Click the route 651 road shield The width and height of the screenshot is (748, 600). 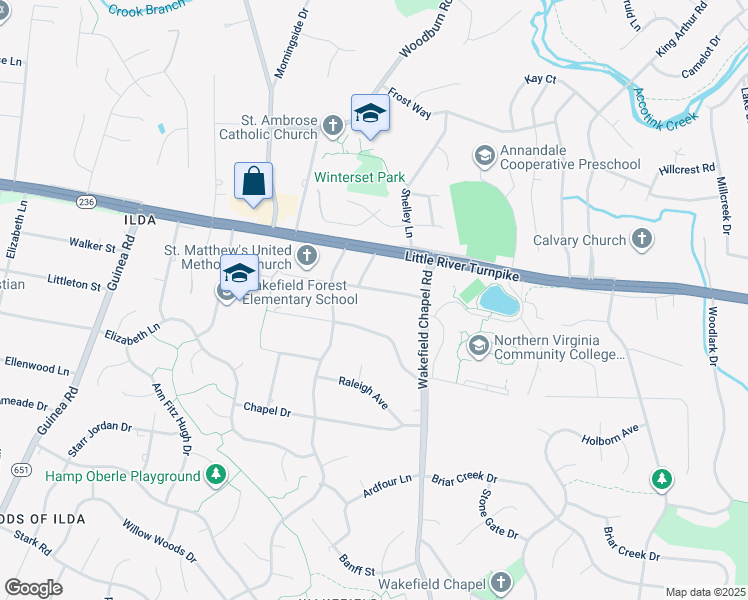pos(21,469)
